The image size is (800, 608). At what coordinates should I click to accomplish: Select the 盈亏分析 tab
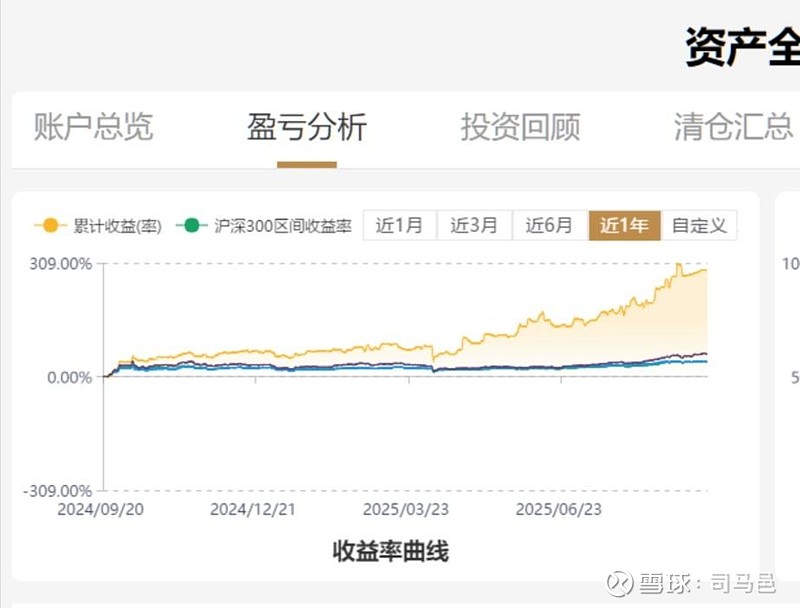pyautogui.click(x=307, y=127)
